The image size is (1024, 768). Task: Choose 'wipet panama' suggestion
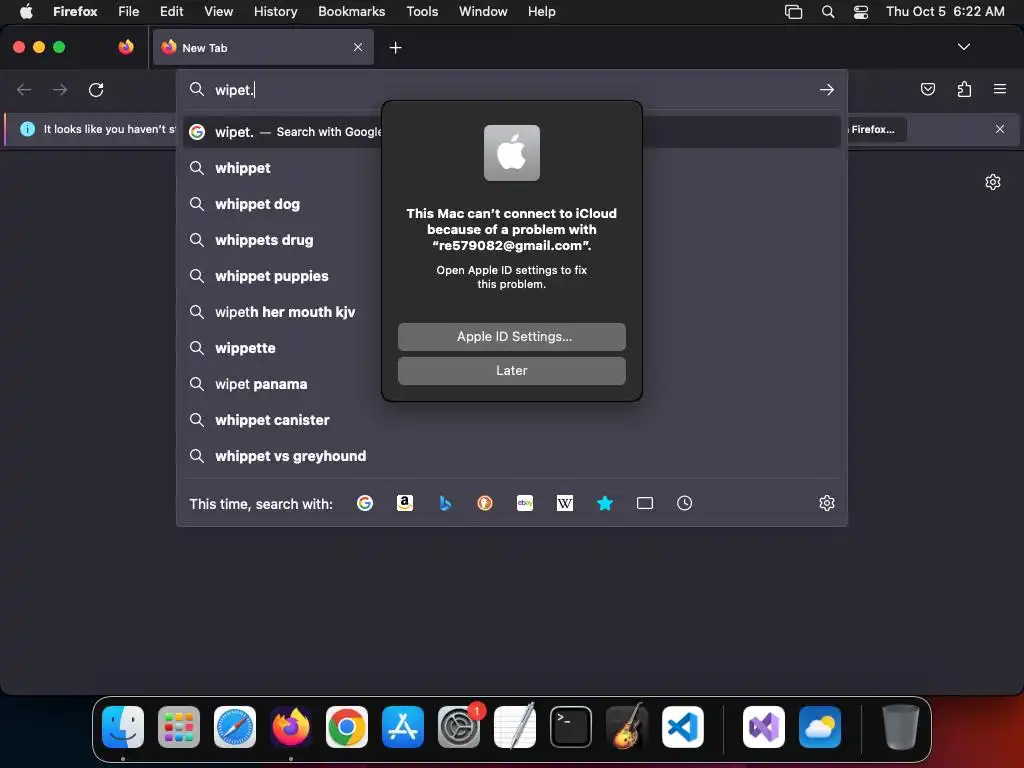coord(511,384)
